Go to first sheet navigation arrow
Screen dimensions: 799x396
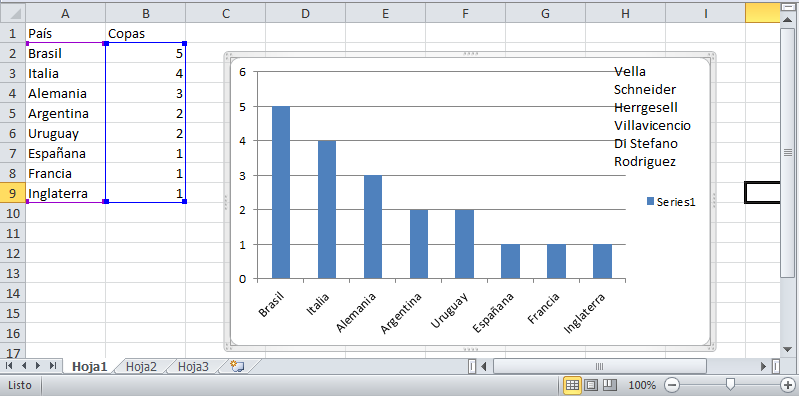tap(9, 366)
